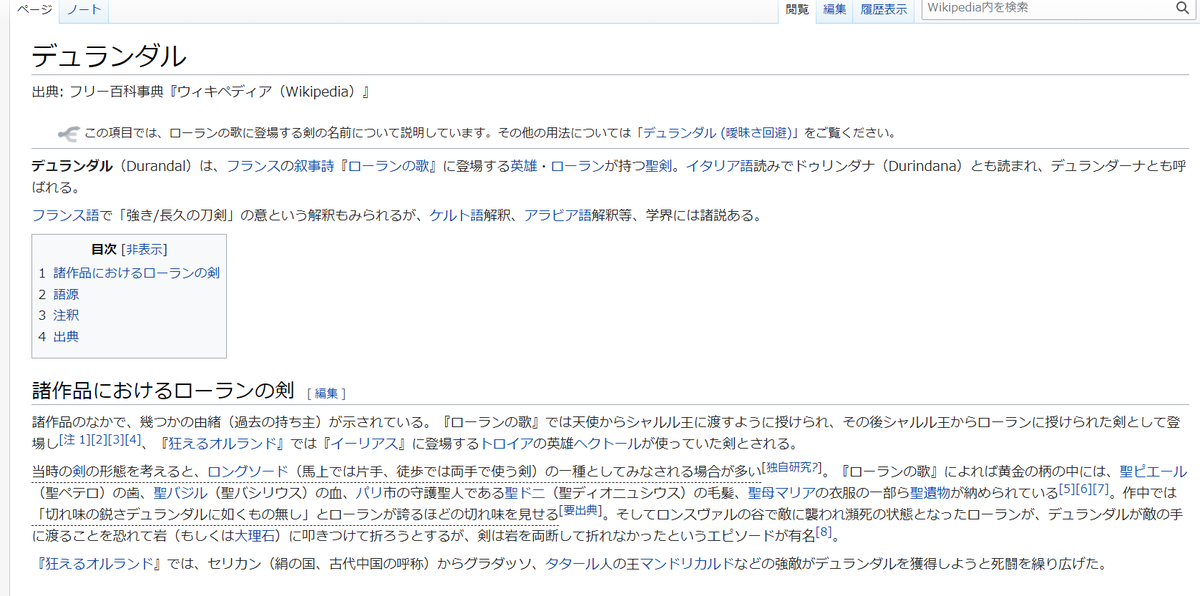The width and height of the screenshot is (1200, 596).
Task: Click the デュランダル page title heading
Action: (109, 56)
